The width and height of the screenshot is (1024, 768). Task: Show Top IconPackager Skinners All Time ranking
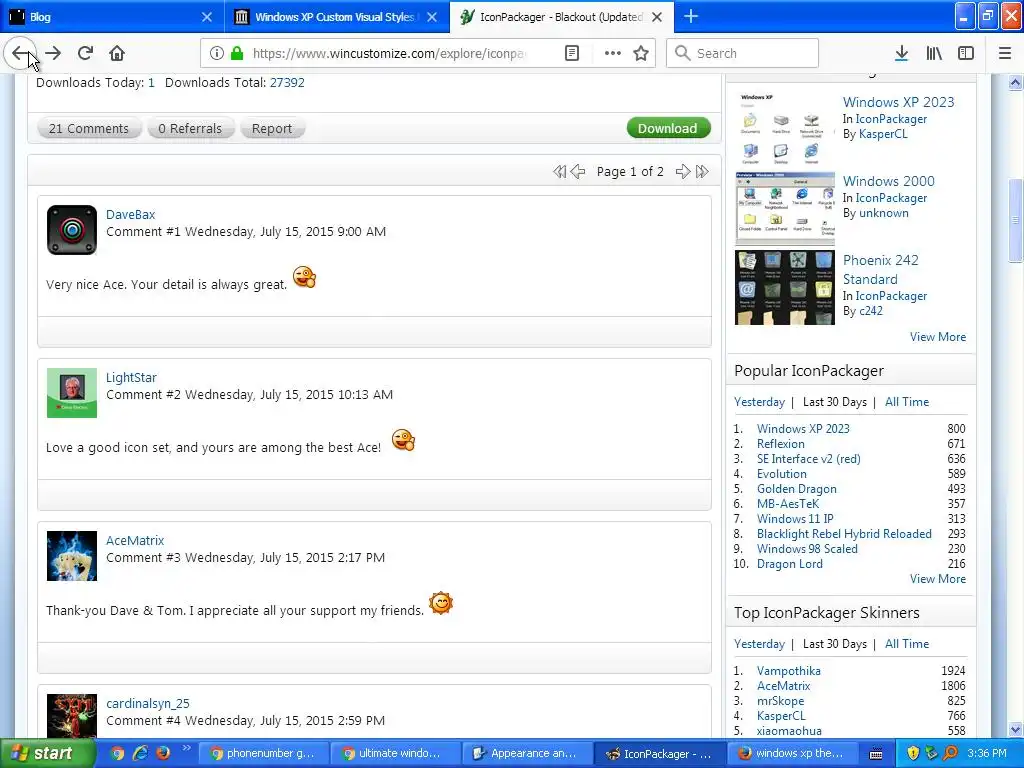pos(906,644)
